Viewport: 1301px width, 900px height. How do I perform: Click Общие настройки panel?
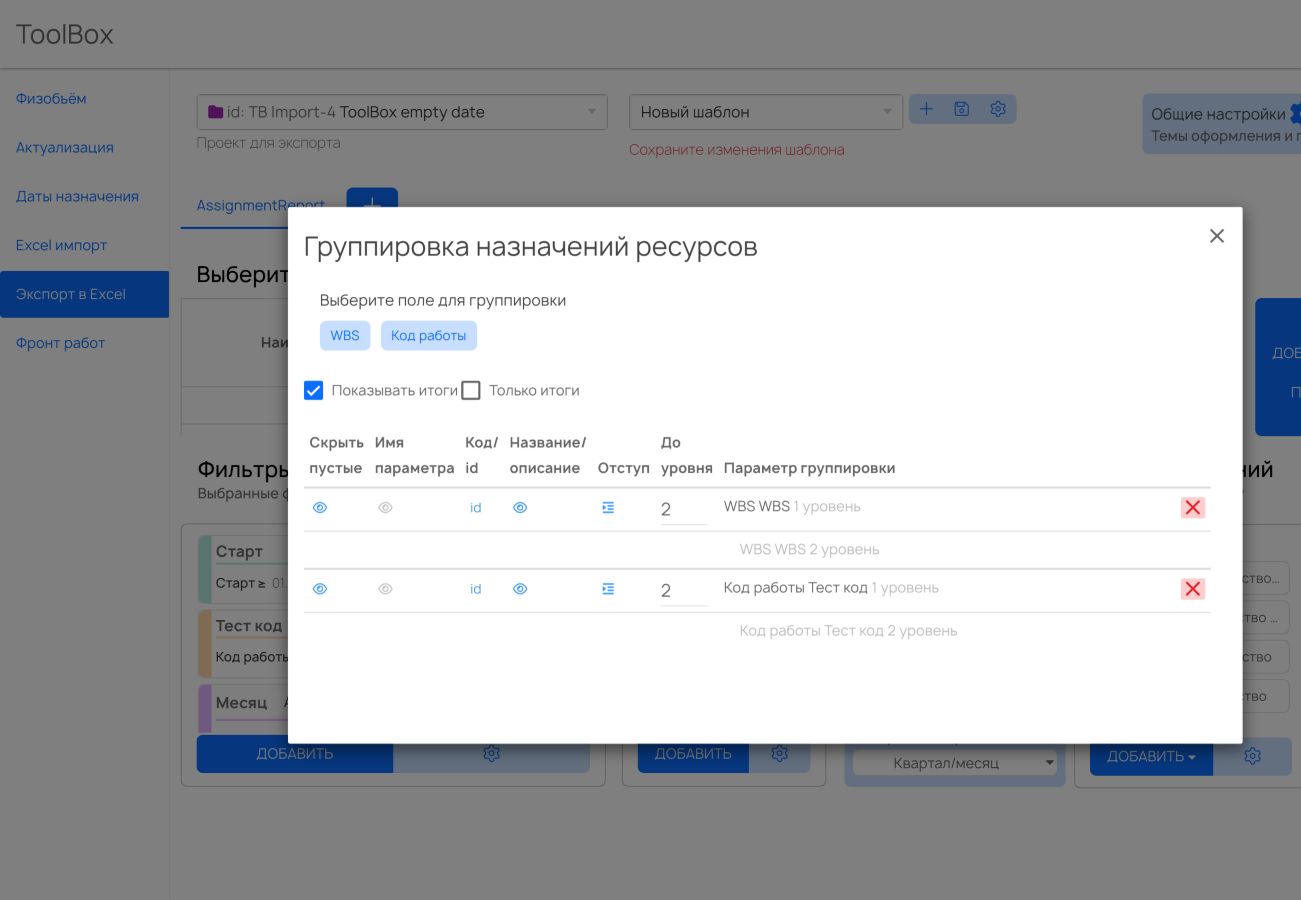pos(1222,124)
